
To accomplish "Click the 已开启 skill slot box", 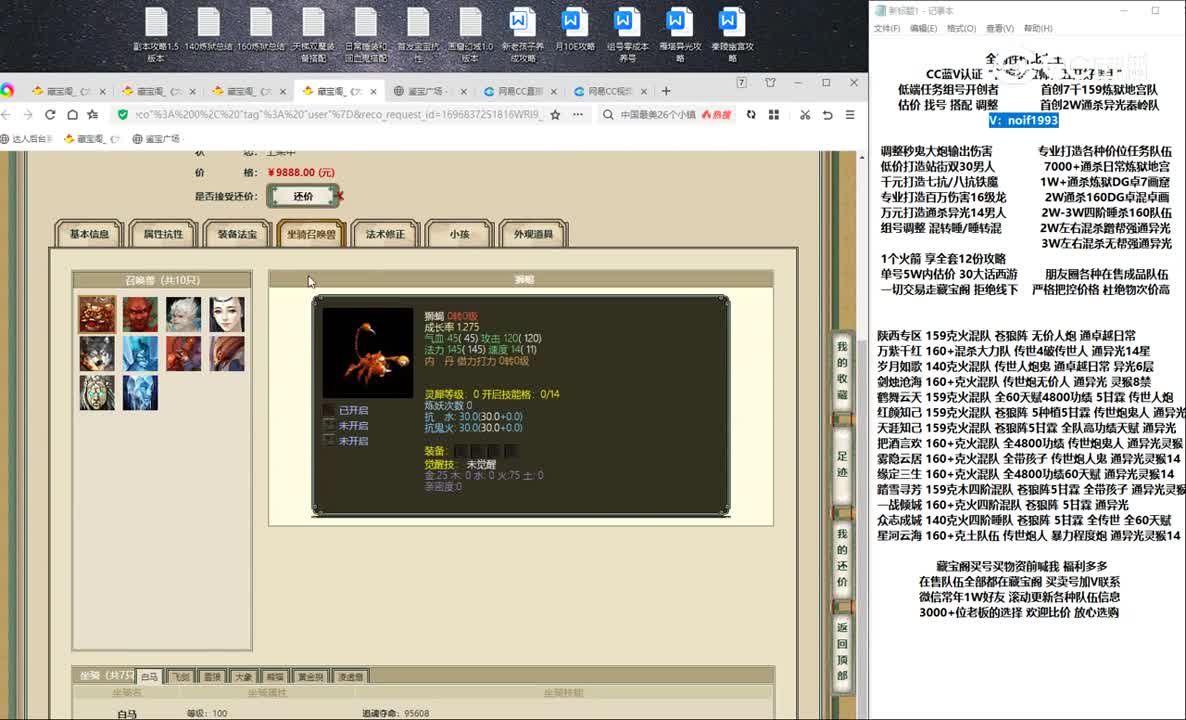I will pos(328,410).
